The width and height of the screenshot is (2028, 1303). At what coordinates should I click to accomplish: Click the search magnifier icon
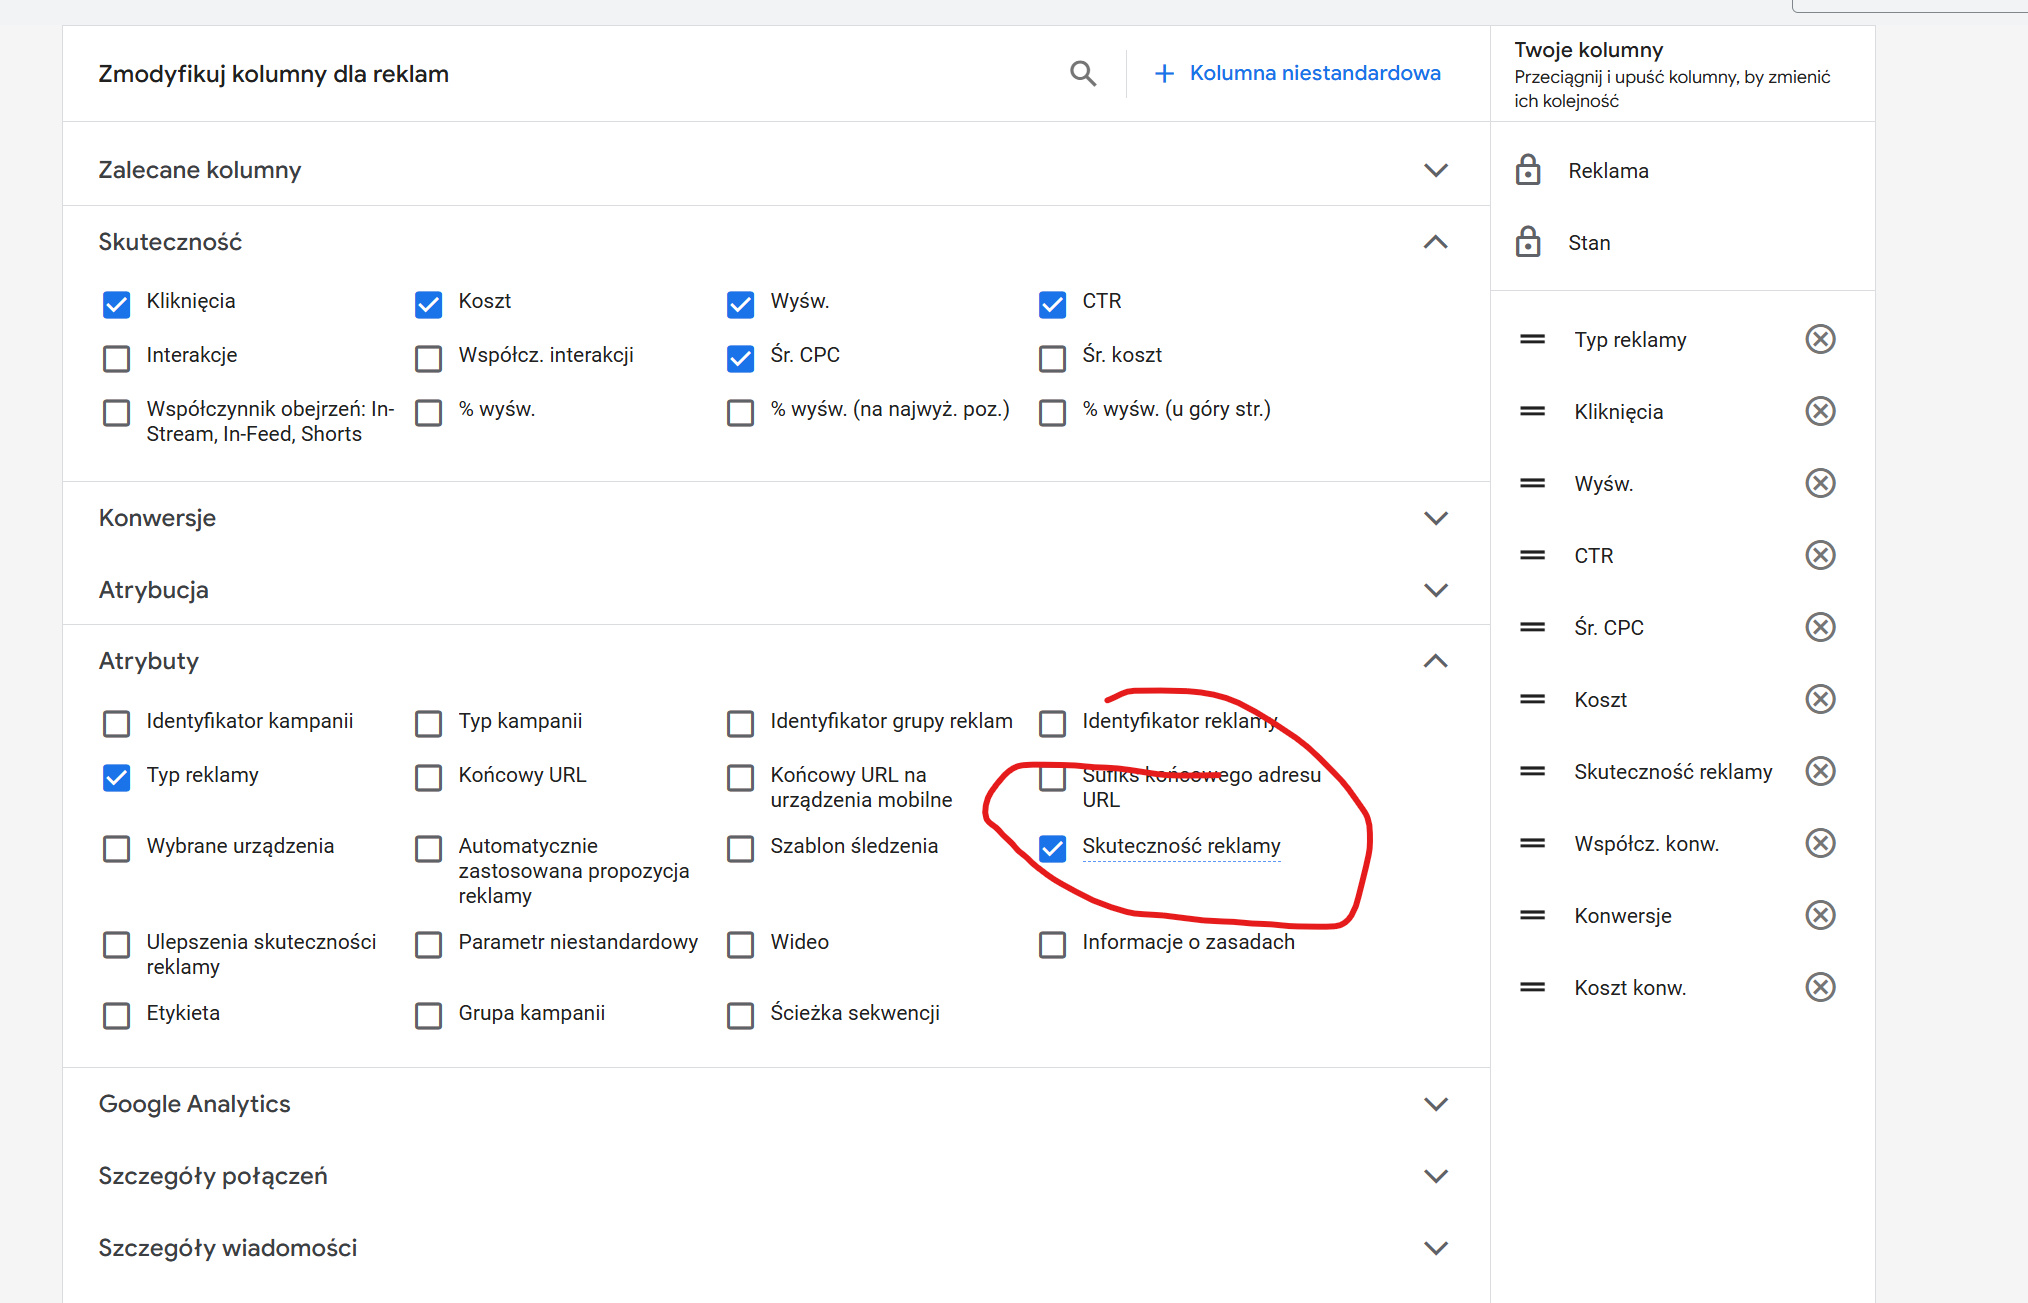tap(1082, 73)
